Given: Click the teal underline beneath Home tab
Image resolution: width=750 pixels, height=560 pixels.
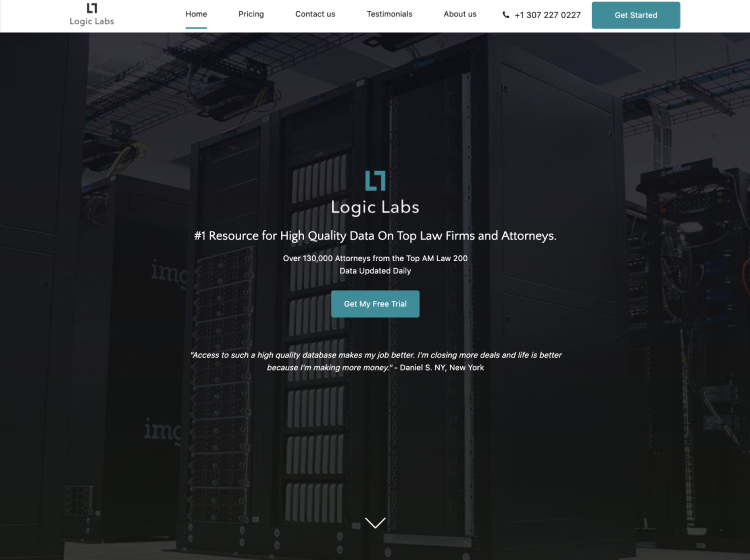Looking at the screenshot, I should (196, 28).
